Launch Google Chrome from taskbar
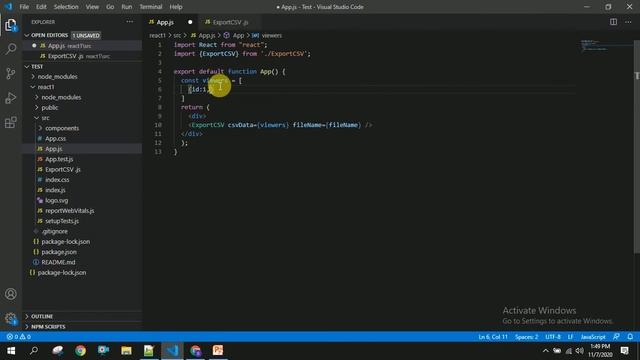Screen dimensions: 640x360 click(x=80, y=351)
